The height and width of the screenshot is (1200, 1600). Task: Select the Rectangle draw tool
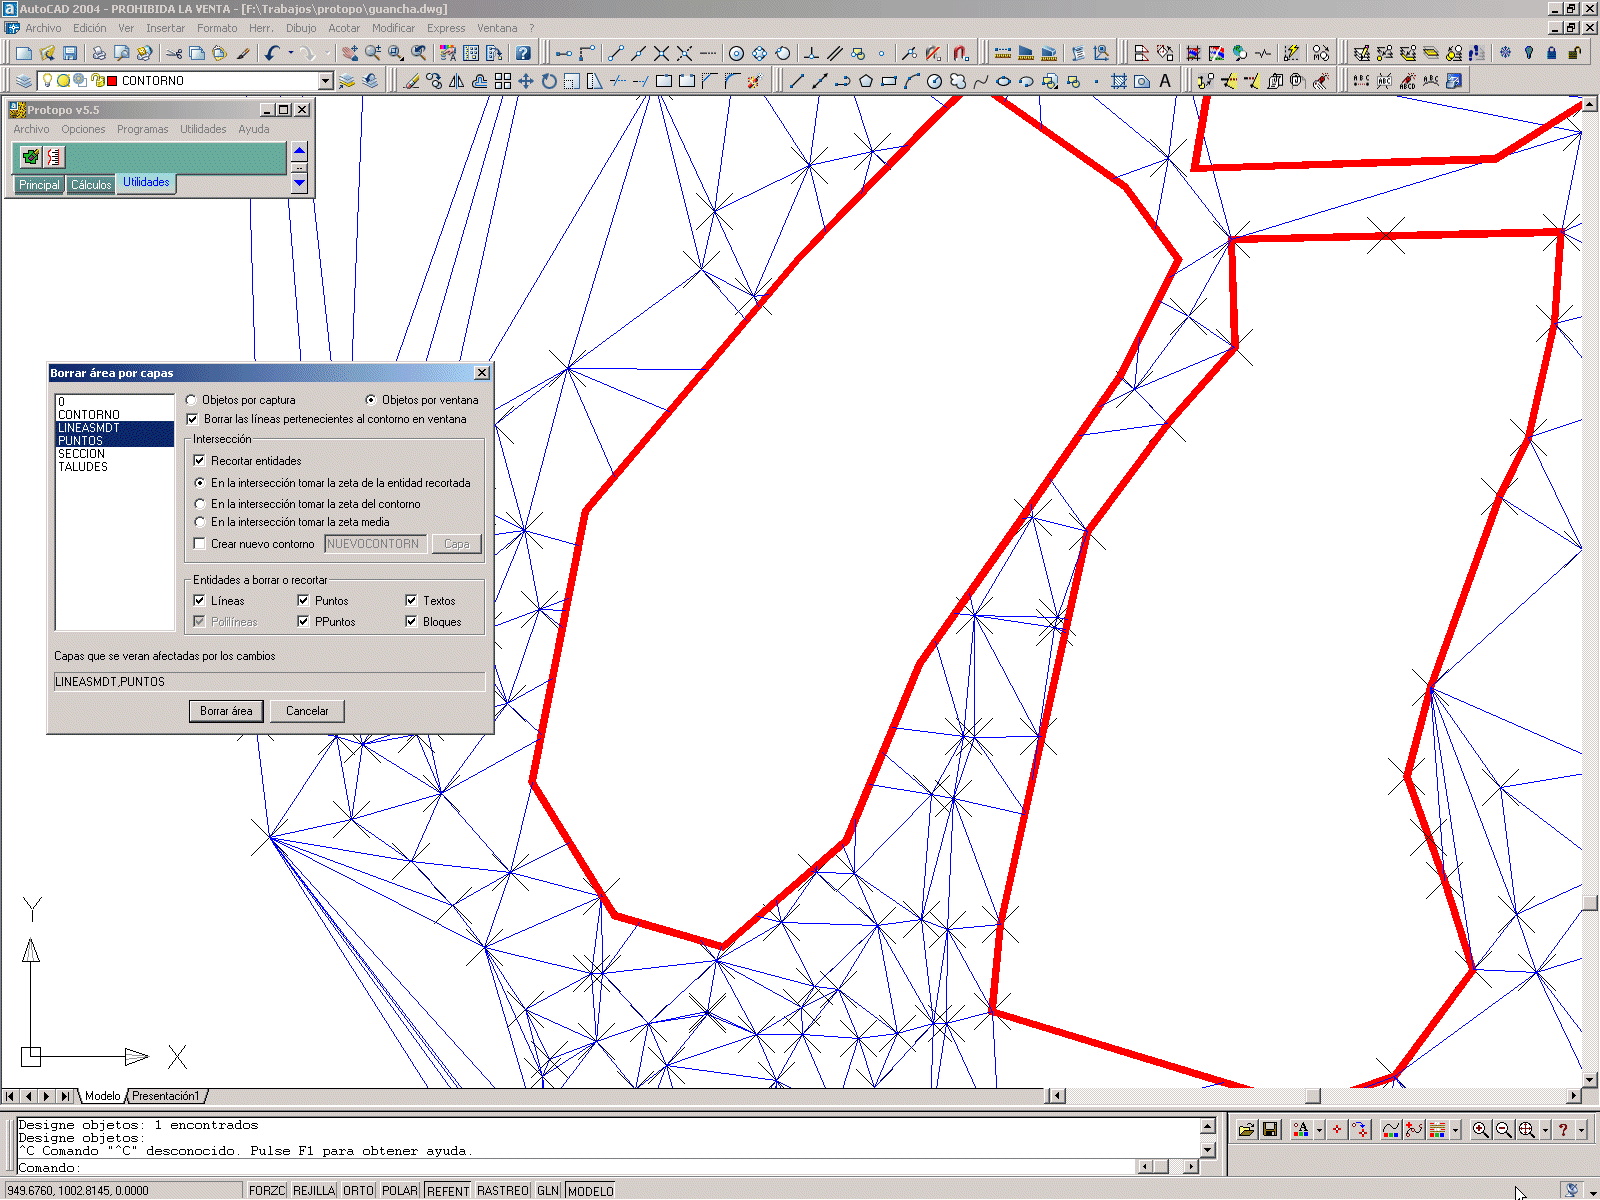889,81
